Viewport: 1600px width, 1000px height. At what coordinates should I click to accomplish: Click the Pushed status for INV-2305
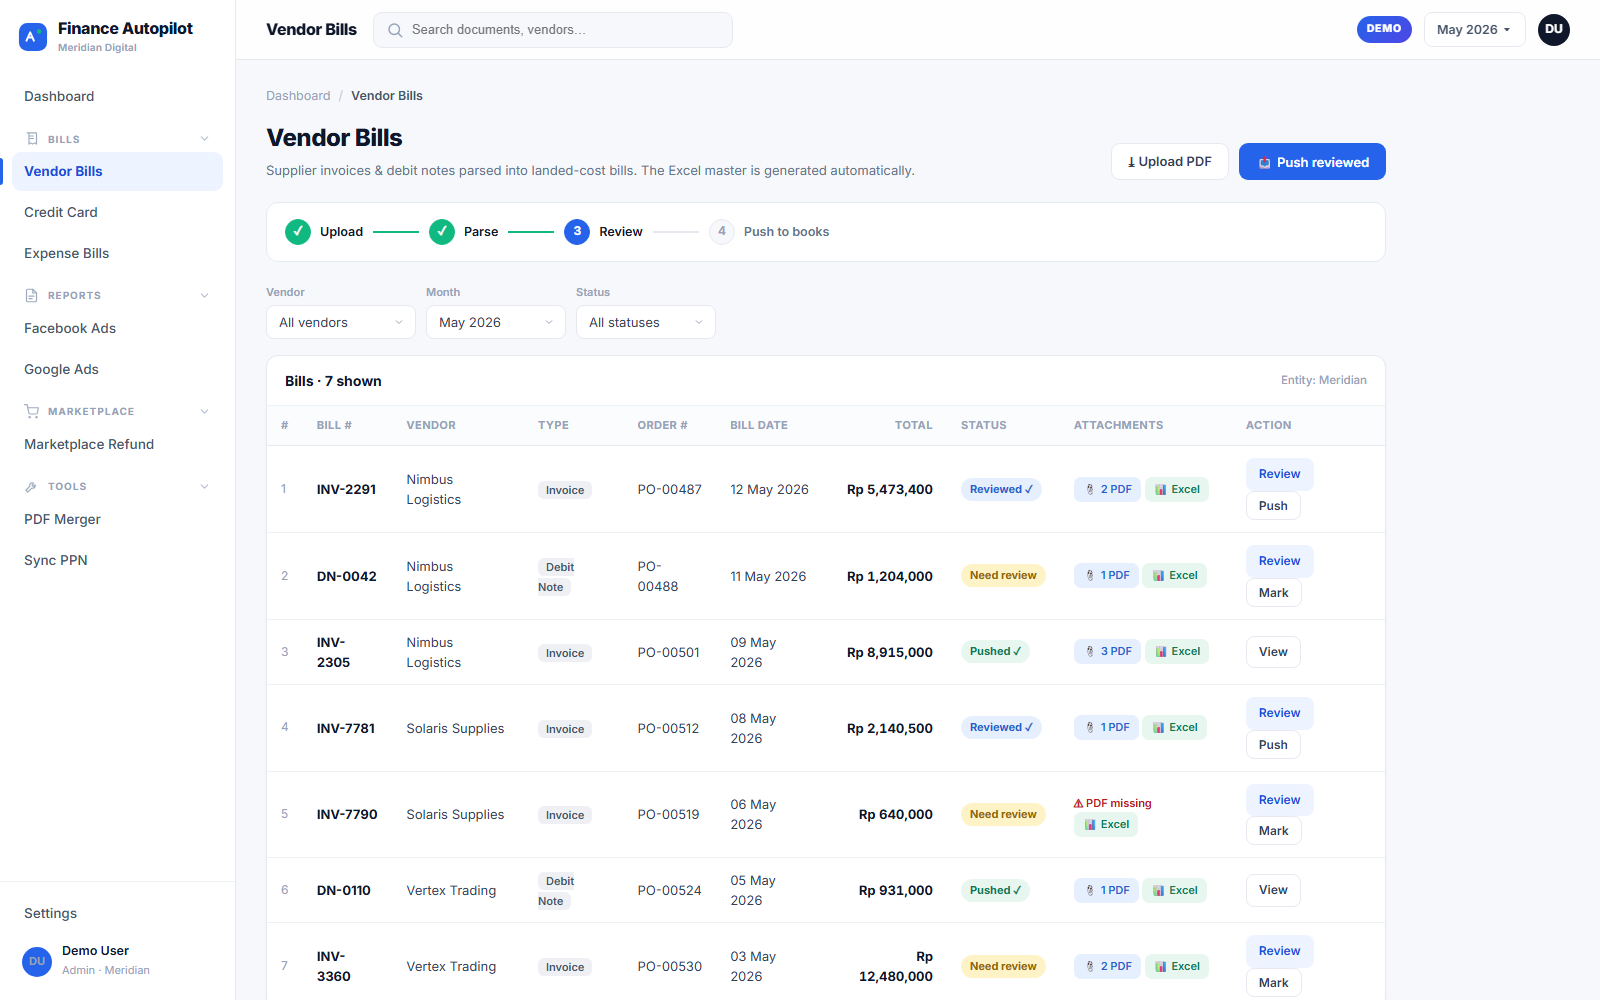pos(995,652)
